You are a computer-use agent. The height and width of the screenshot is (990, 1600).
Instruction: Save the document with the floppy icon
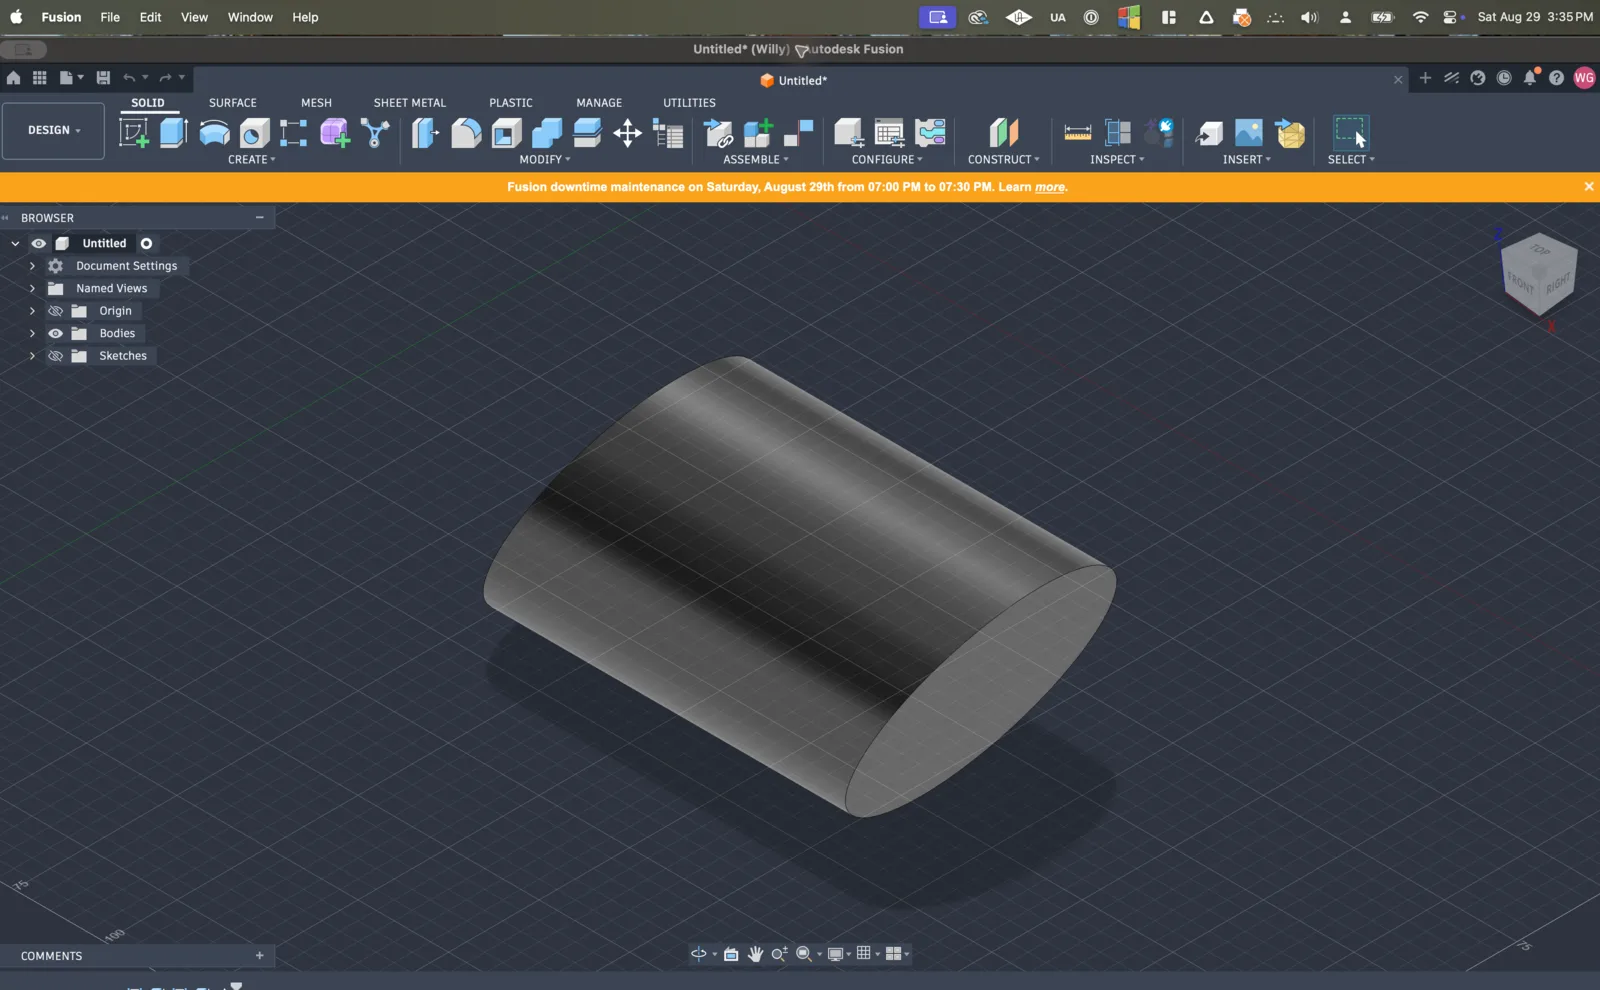(103, 78)
